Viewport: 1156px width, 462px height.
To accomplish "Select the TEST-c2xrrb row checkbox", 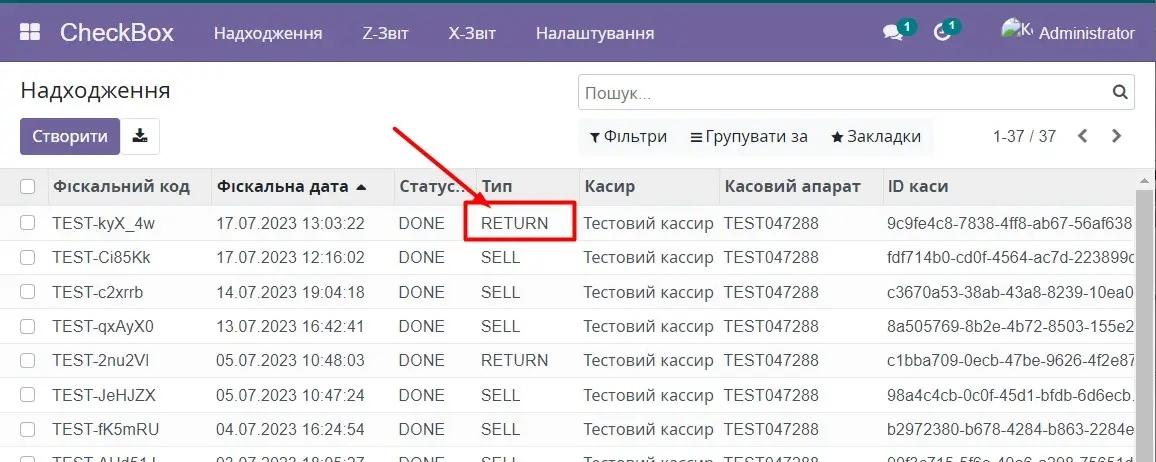I will [x=28, y=292].
